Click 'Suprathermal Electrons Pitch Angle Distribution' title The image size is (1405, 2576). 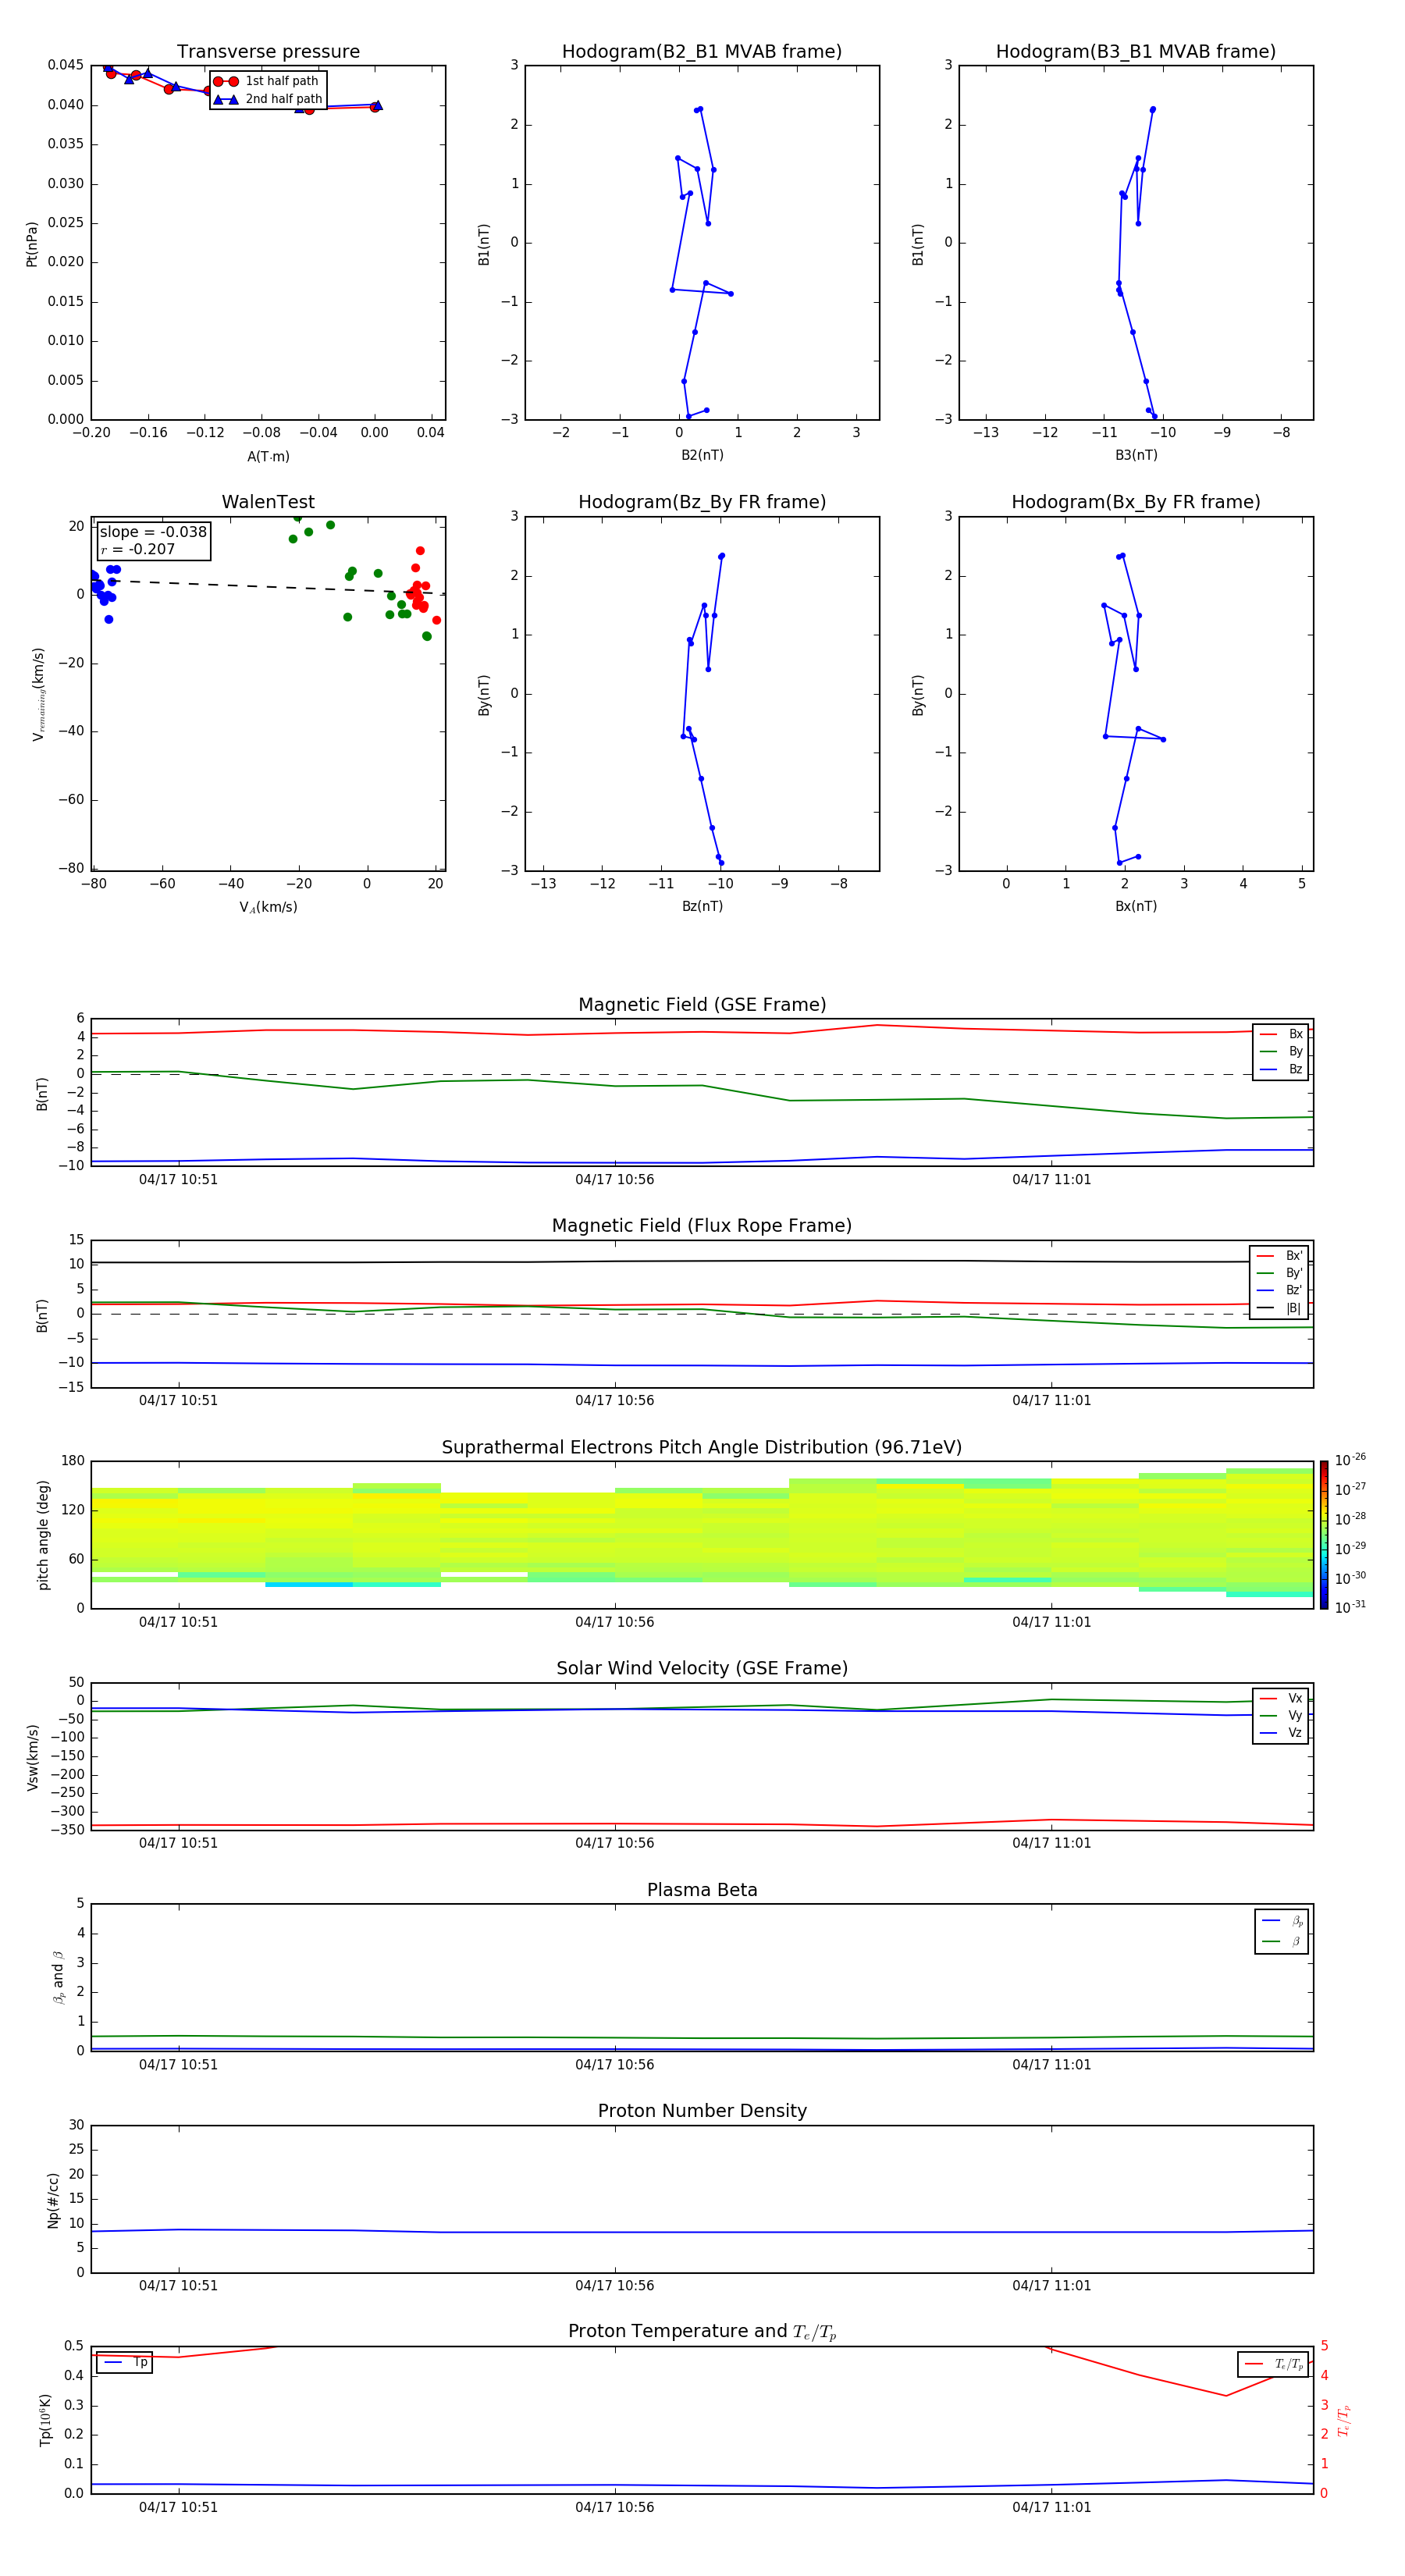tap(702, 1448)
